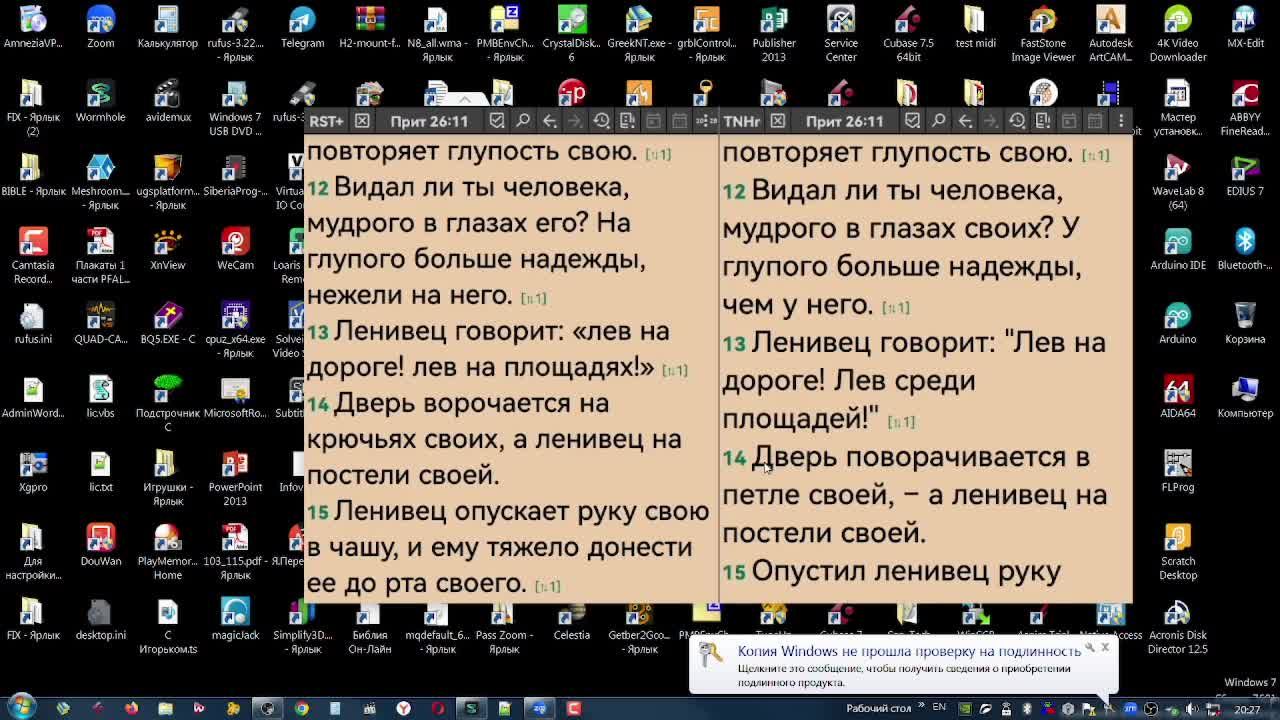Click verse number 12 in RST+ pane
This screenshot has height=720, width=1280.
pyautogui.click(x=318, y=189)
